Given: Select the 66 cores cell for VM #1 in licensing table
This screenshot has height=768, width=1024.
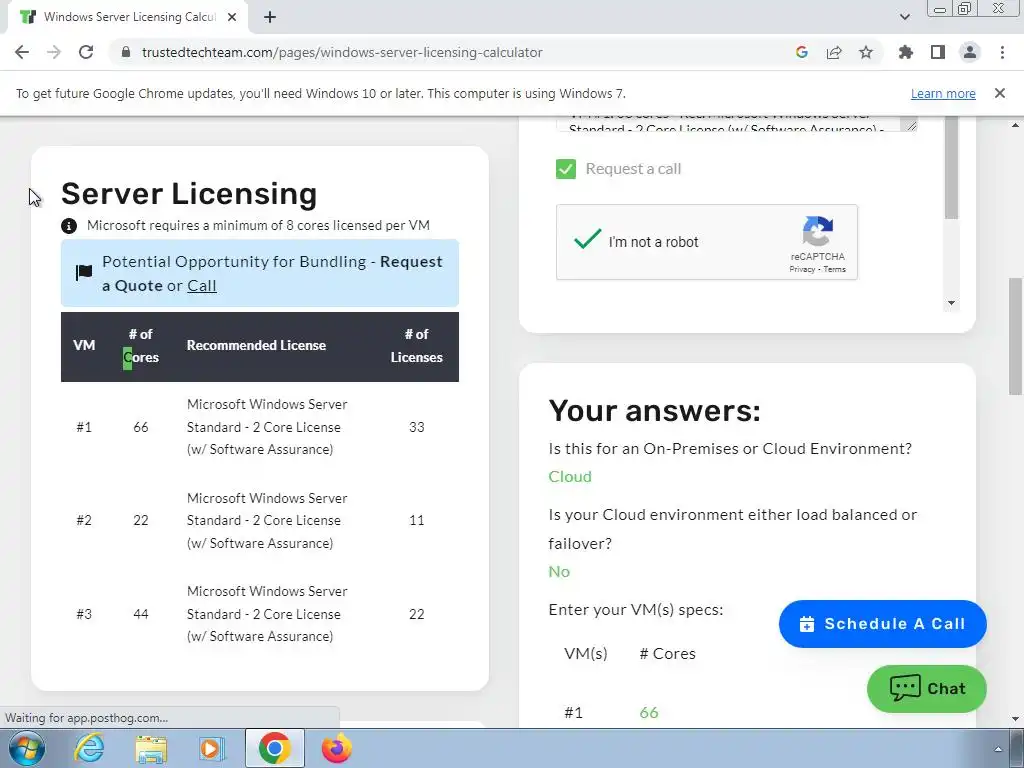Looking at the screenshot, I should pyautogui.click(x=140, y=427).
